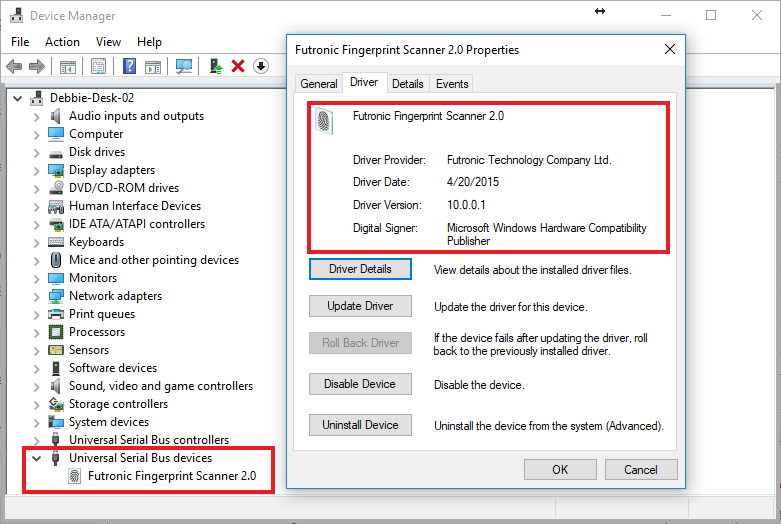
Task: Close the Fingerprint Scanner Properties dialog
Action: (x=670, y=49)
